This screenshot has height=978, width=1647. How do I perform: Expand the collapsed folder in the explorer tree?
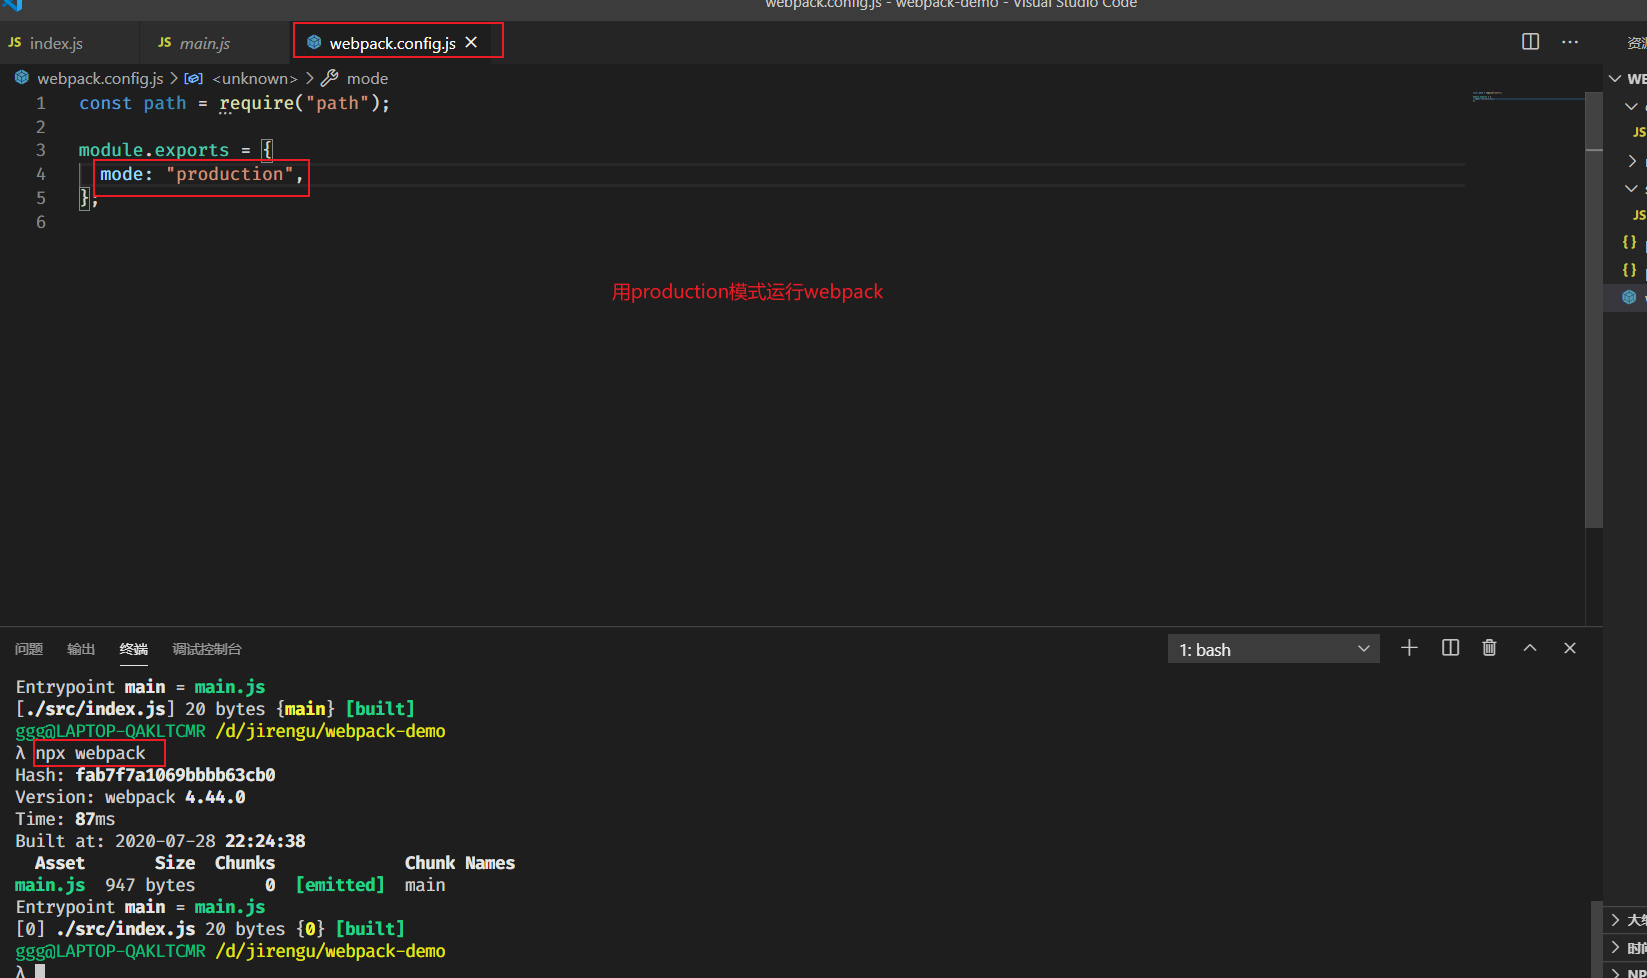pos(1633,161)
